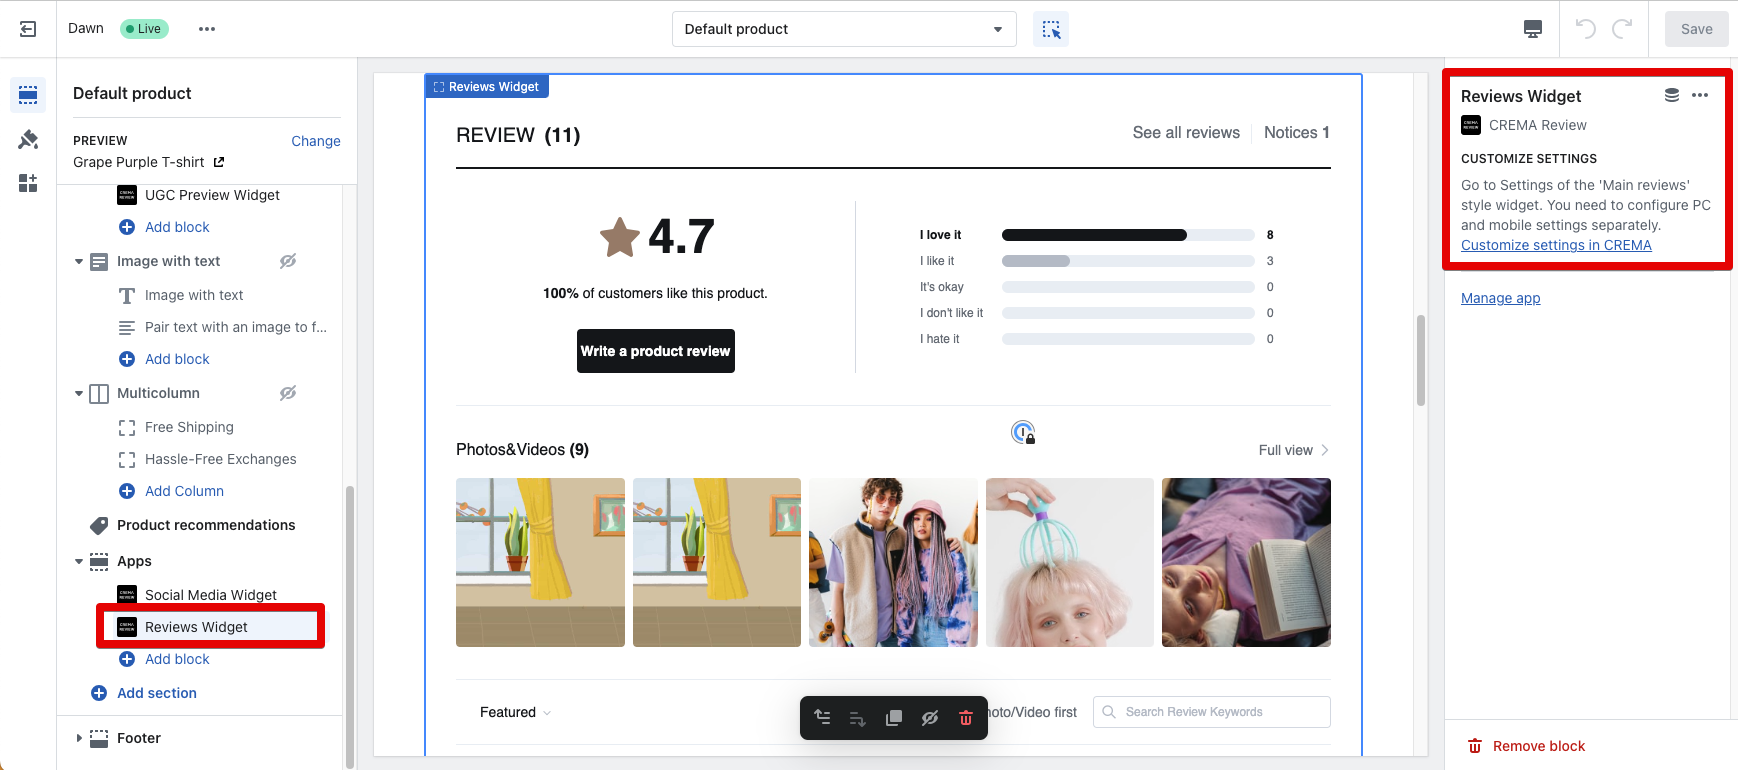Collapse the Apps section
The image size is (1738, 770).
click(x=79, y=561)
